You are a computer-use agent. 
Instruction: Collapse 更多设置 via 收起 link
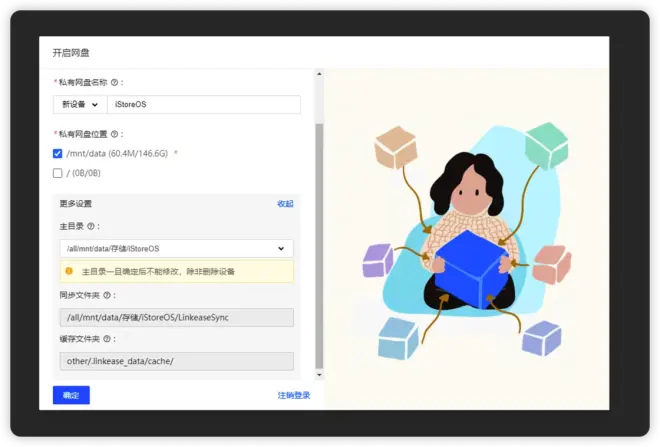click(x=285, y=204)
